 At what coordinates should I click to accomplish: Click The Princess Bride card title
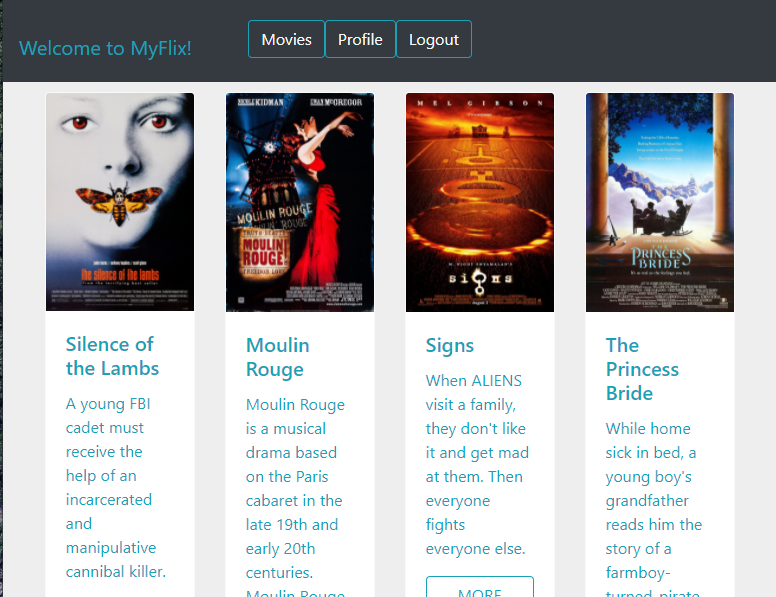pos(642,369)
